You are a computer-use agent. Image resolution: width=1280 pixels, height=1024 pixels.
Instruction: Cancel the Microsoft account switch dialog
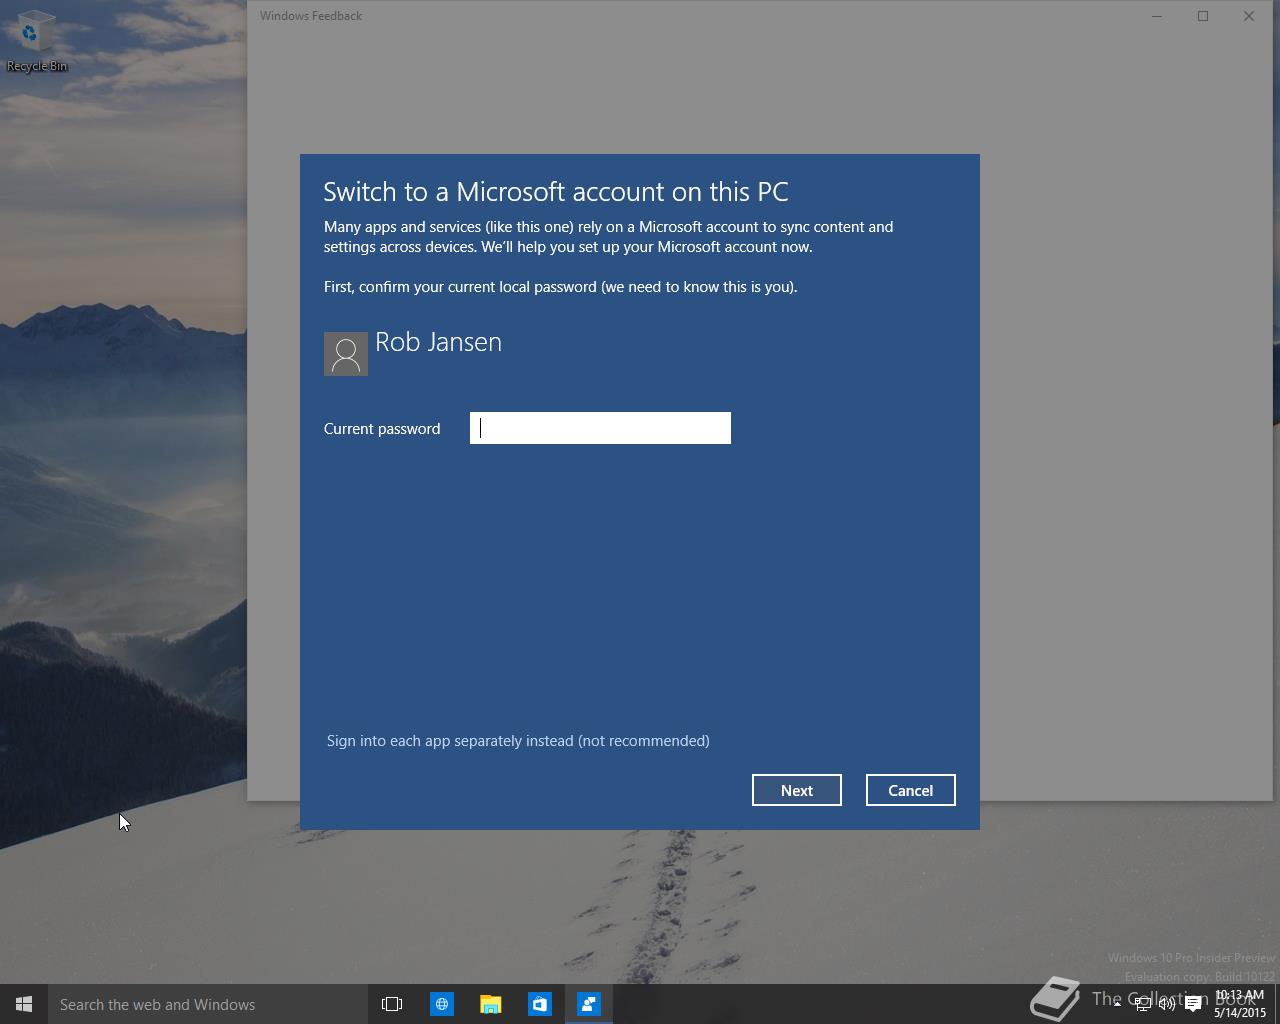[x=910, y=790]
